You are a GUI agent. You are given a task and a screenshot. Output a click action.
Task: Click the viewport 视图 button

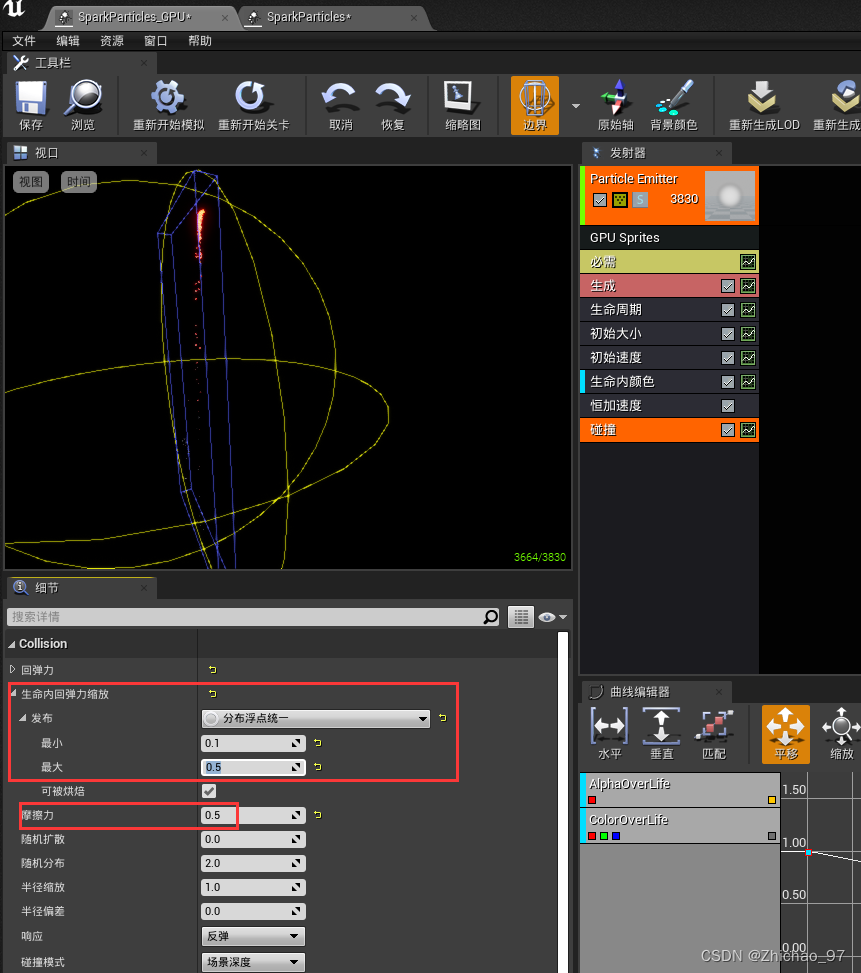pyautogui.click(x=31, y=182)
